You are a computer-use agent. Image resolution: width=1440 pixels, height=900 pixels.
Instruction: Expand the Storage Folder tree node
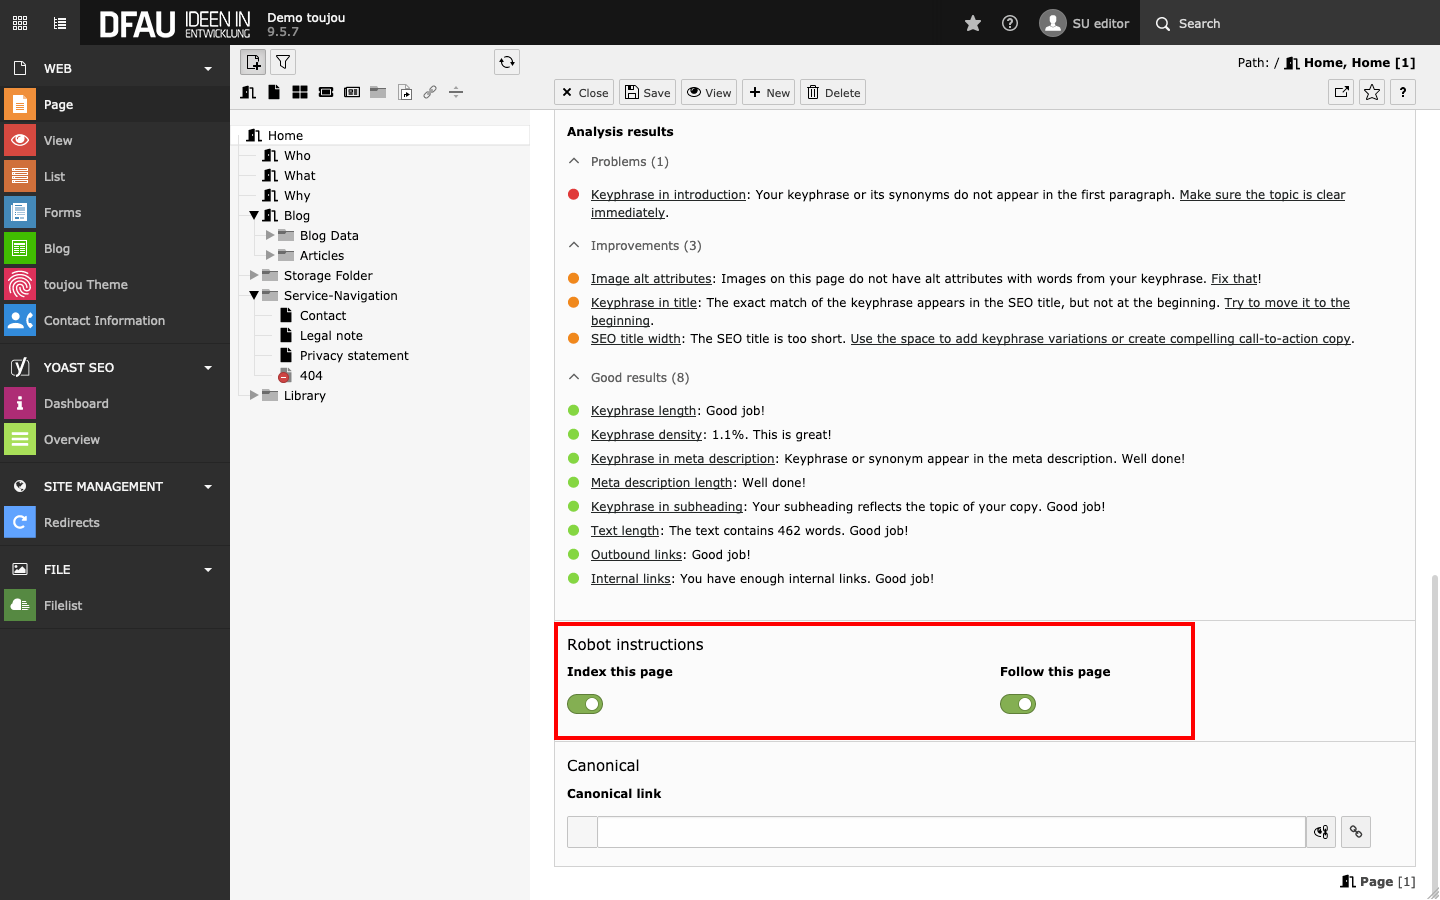pyautogui.click(x=254, y=275)
